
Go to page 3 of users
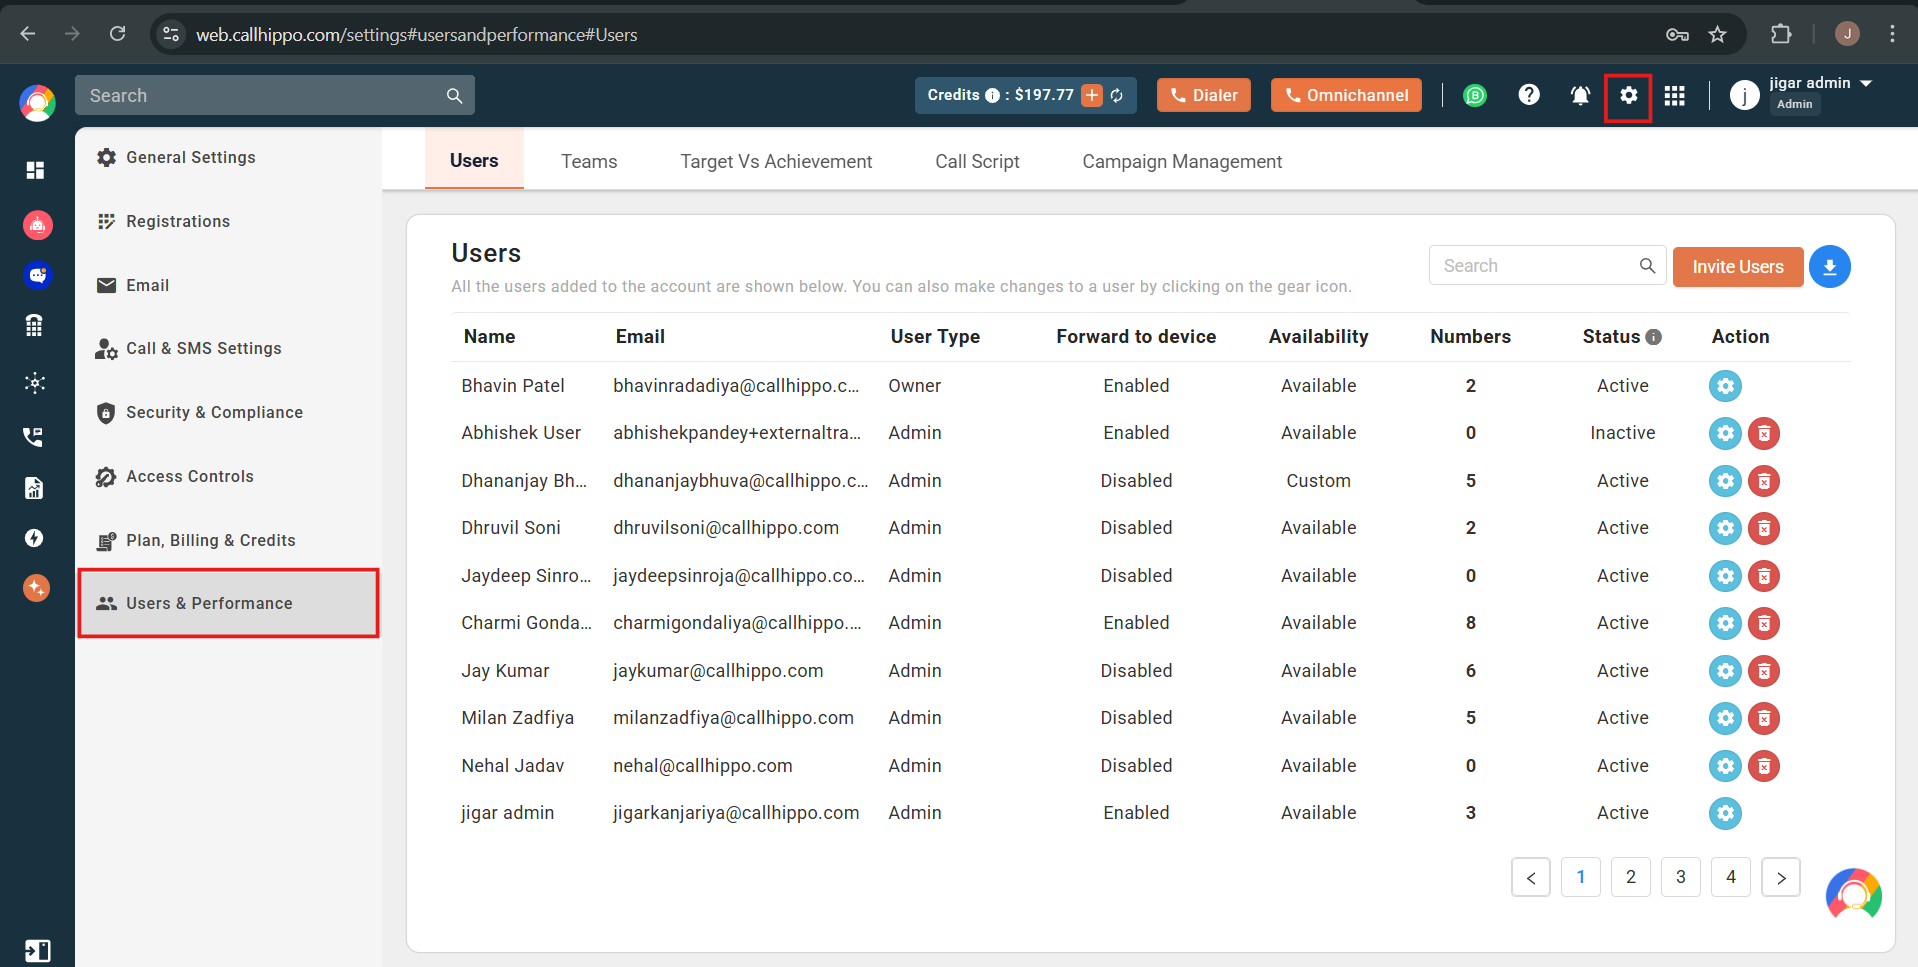point(1681,877)
